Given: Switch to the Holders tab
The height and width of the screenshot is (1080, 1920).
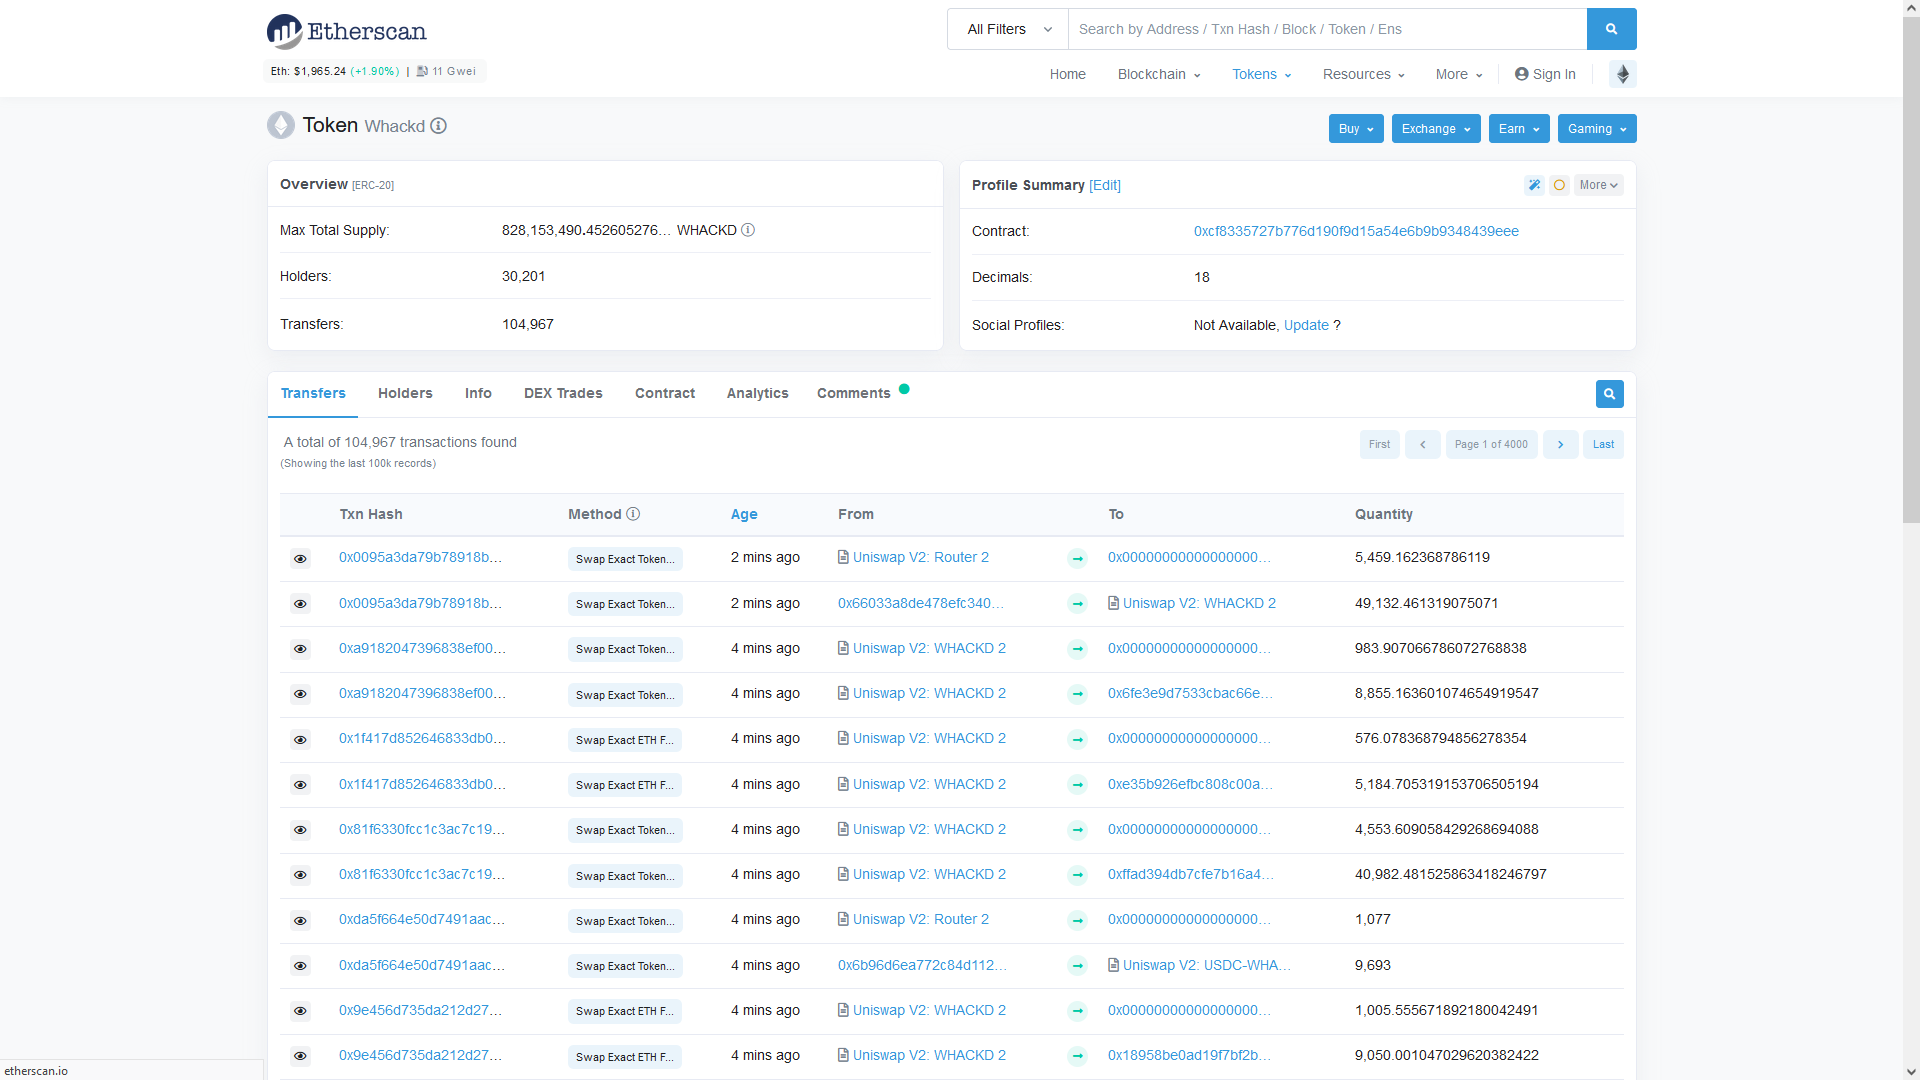Looking at the screenshot, I should [x=405, y=393].
